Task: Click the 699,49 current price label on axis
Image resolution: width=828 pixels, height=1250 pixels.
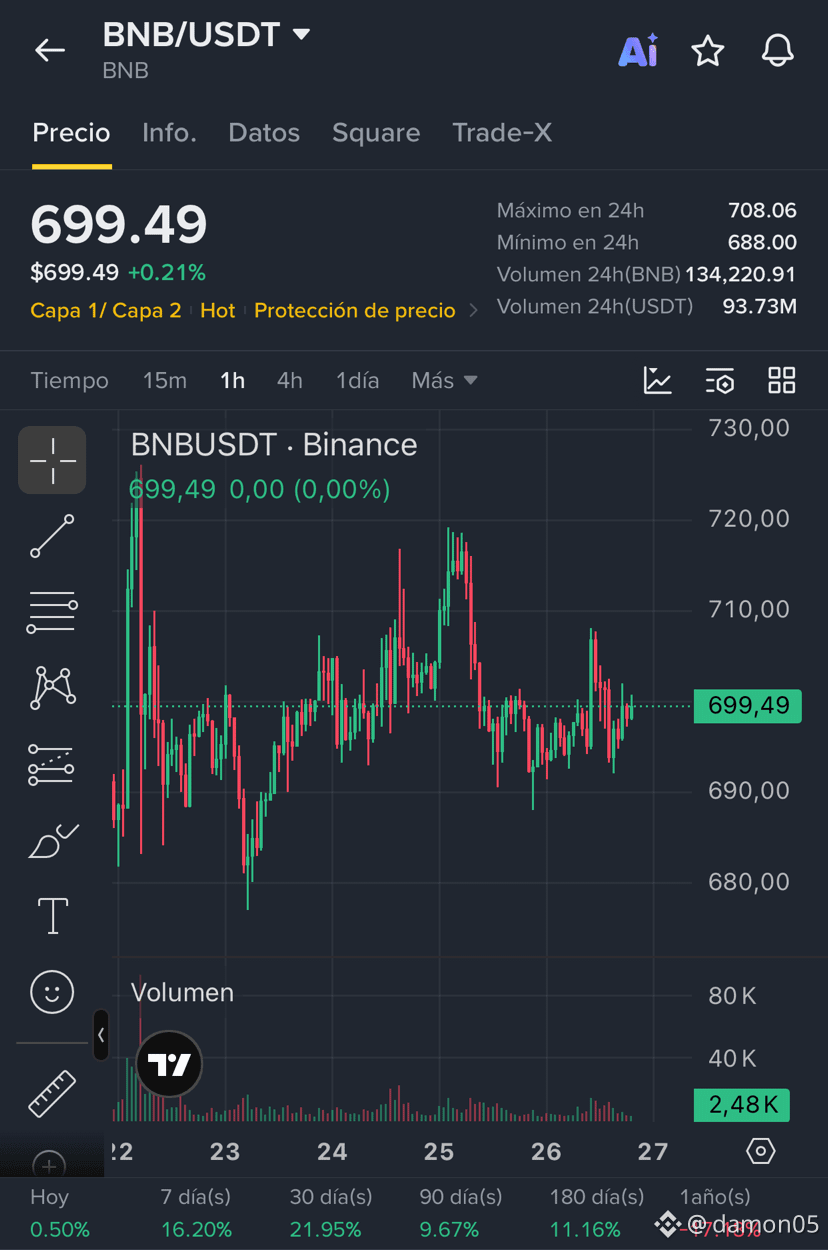Action: click(x=748, y=705)
